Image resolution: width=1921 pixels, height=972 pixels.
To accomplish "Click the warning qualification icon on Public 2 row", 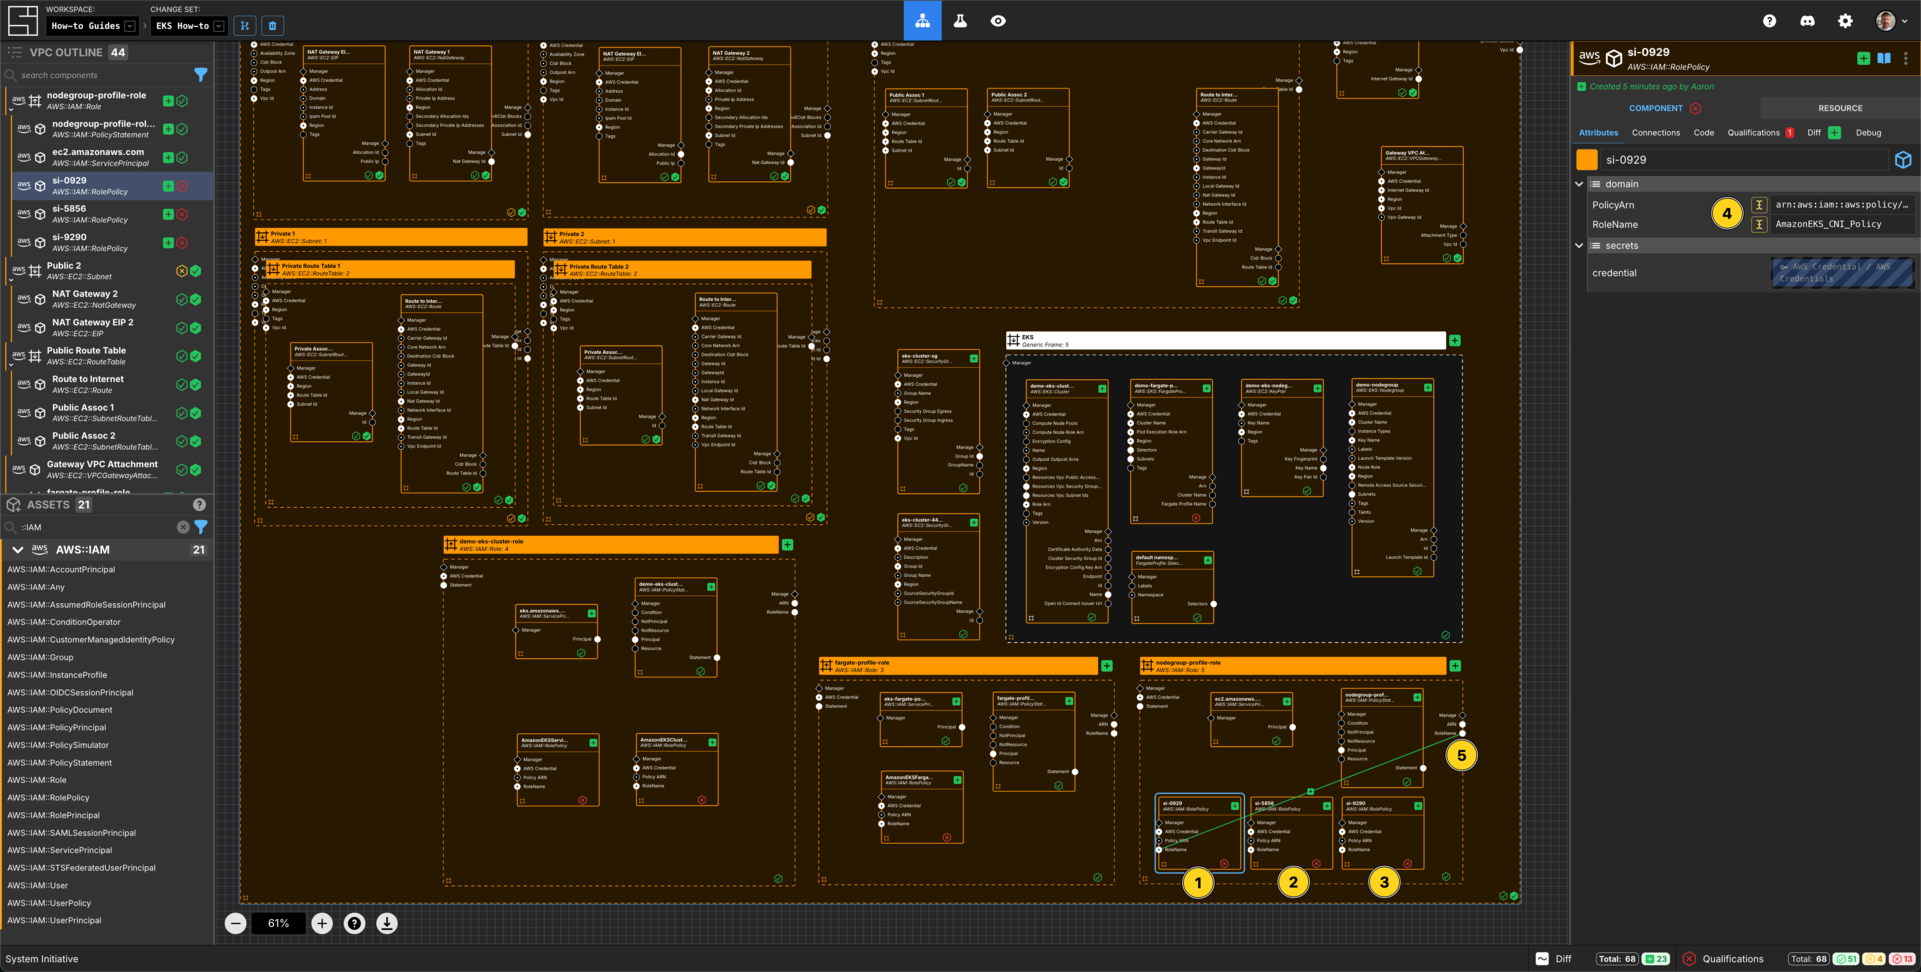I will [182, 271].
